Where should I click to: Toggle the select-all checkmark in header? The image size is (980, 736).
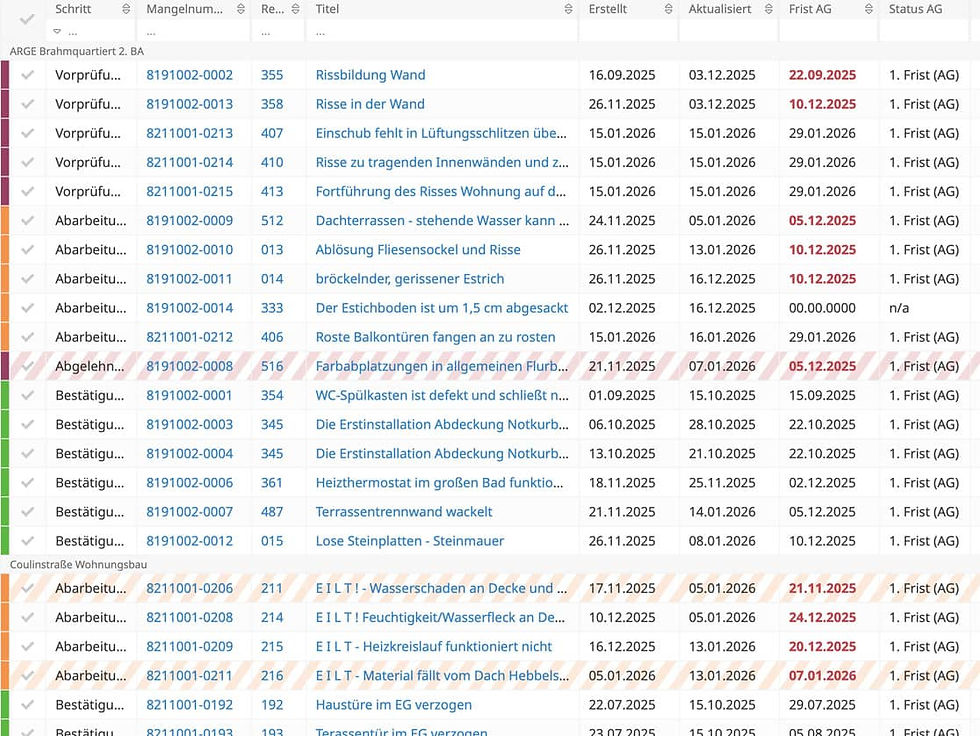point(27,19)
